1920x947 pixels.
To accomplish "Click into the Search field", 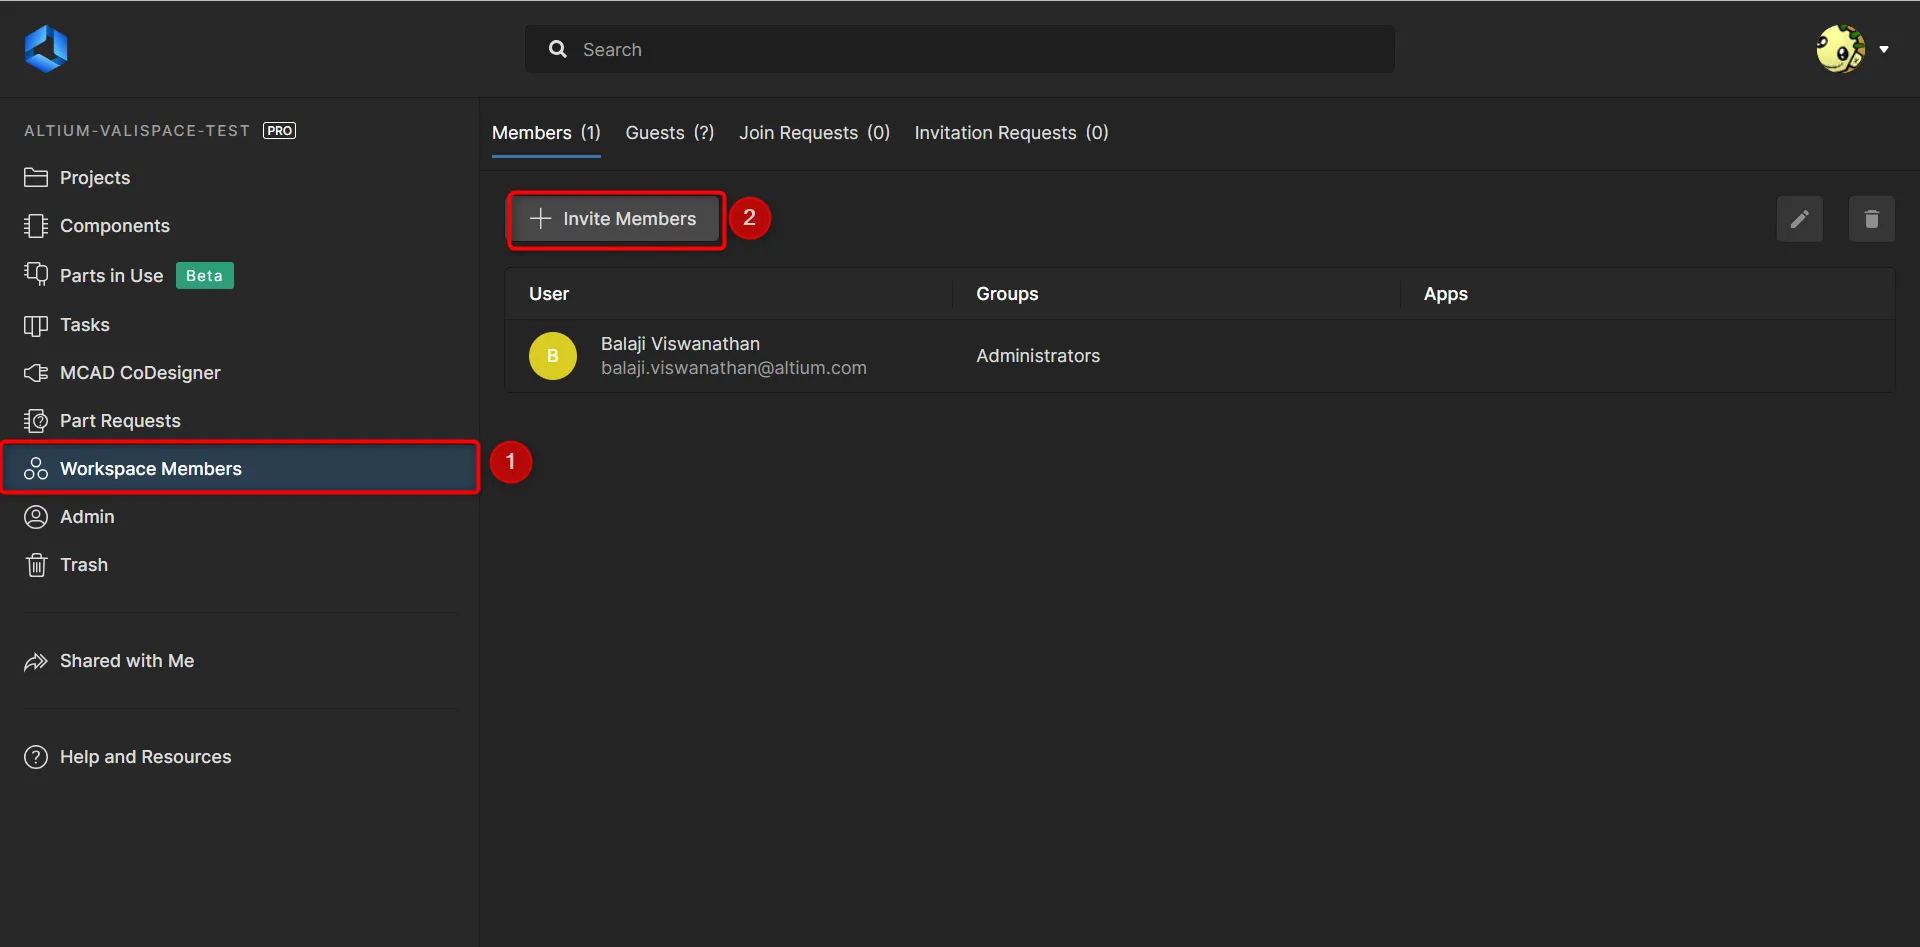I will point(960,49).
